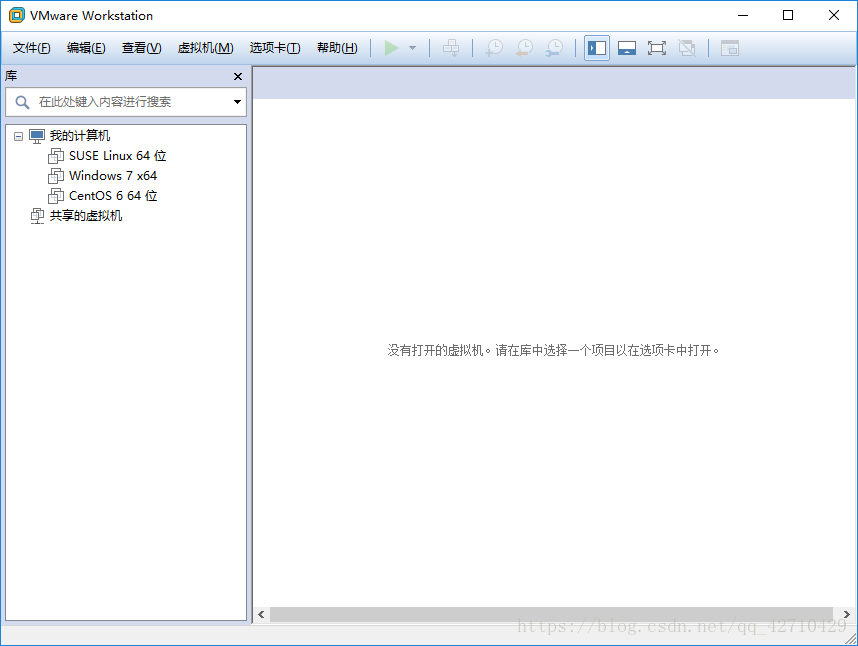Screen dimensions: 858x646
Task: Collapse the 我的计算机 tree node
Action: click(x=19, y=136)
